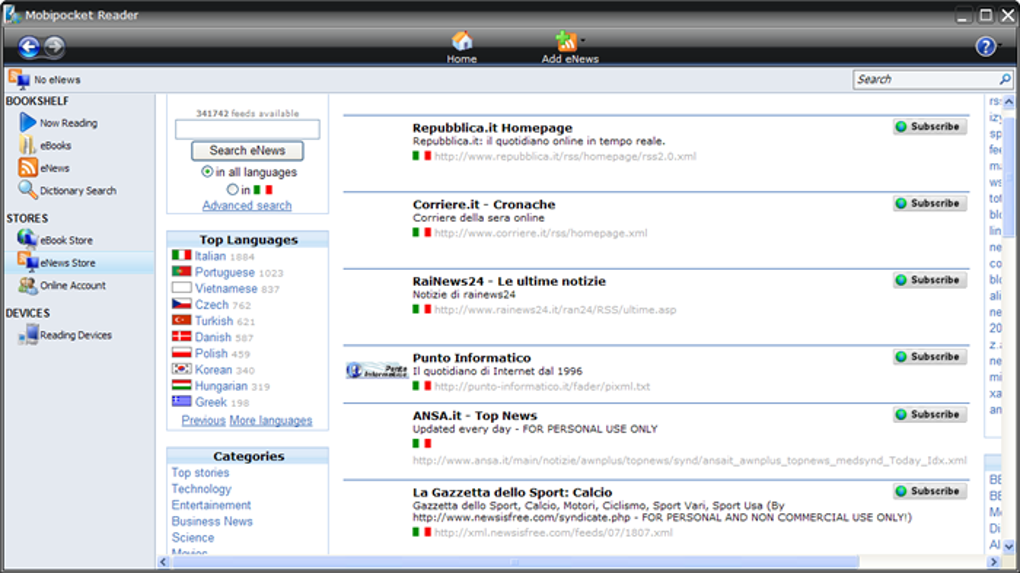Click the horizontal scrollbar left arrow
Viewport: 1020px width, 573px height.
(x=163, y=562)
